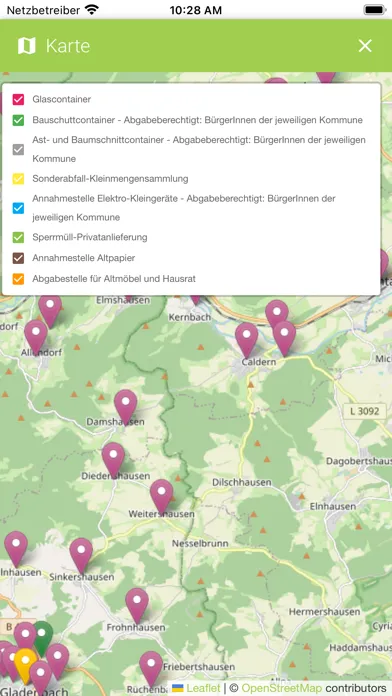Viewport: 392px width, 696px height.
Task: Tap the Elnhausen place label
Action: click(x=333, y=506)
